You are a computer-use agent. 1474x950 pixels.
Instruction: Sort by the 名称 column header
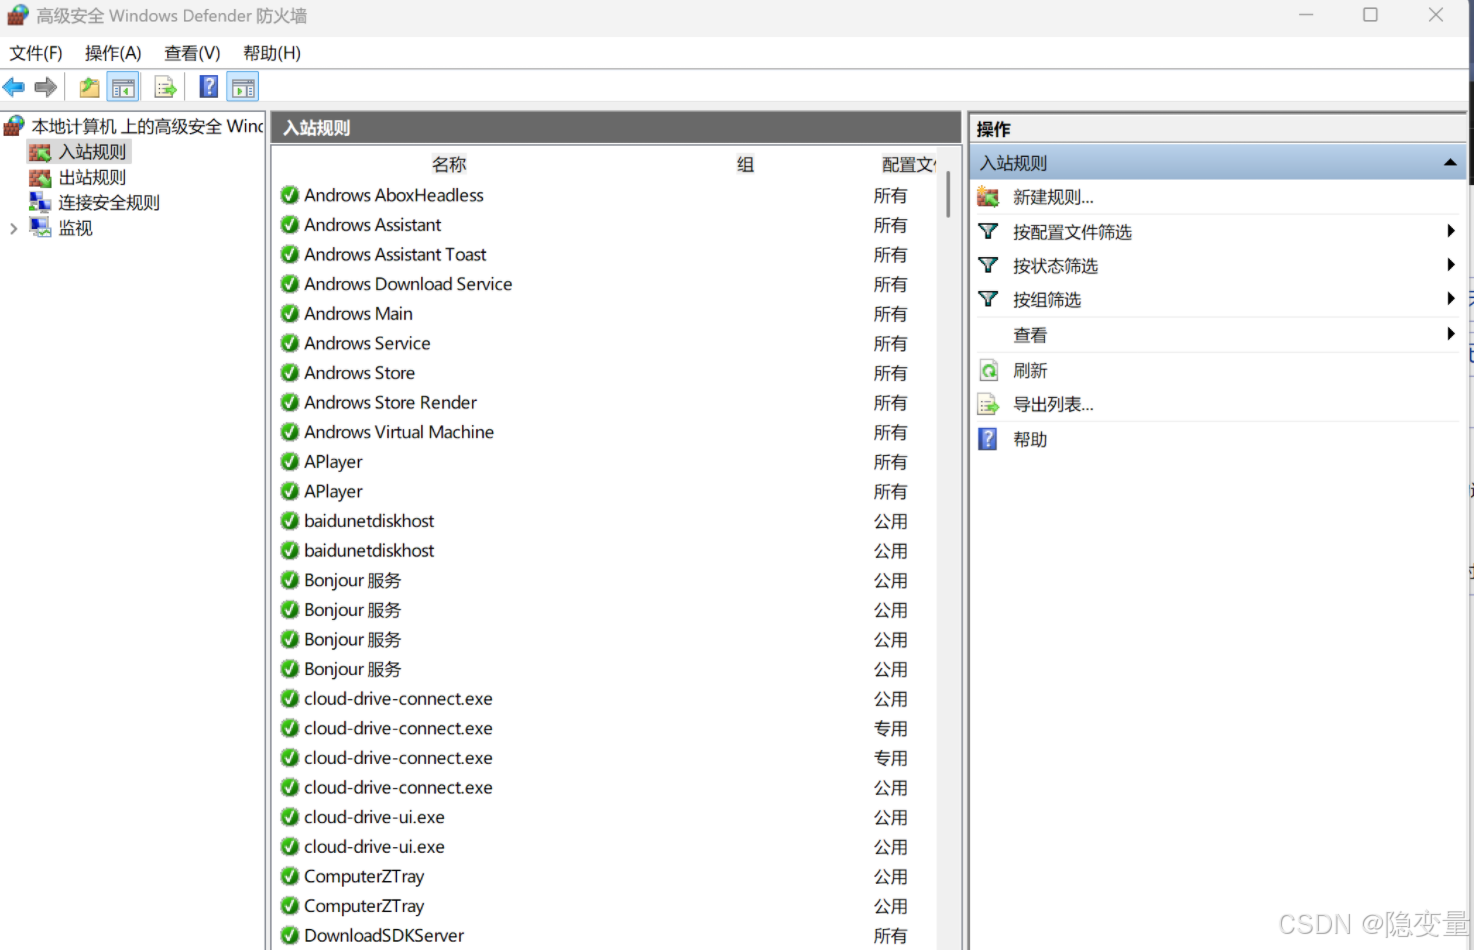450,164
